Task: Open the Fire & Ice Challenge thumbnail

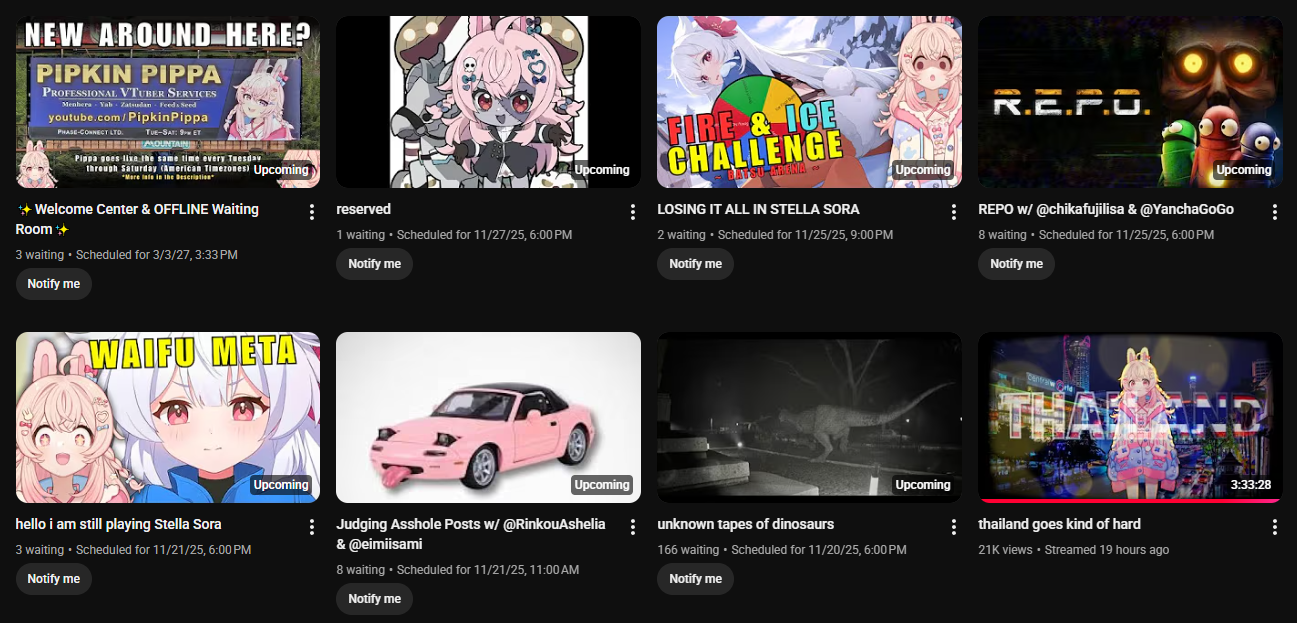Action: pos(809,102)
